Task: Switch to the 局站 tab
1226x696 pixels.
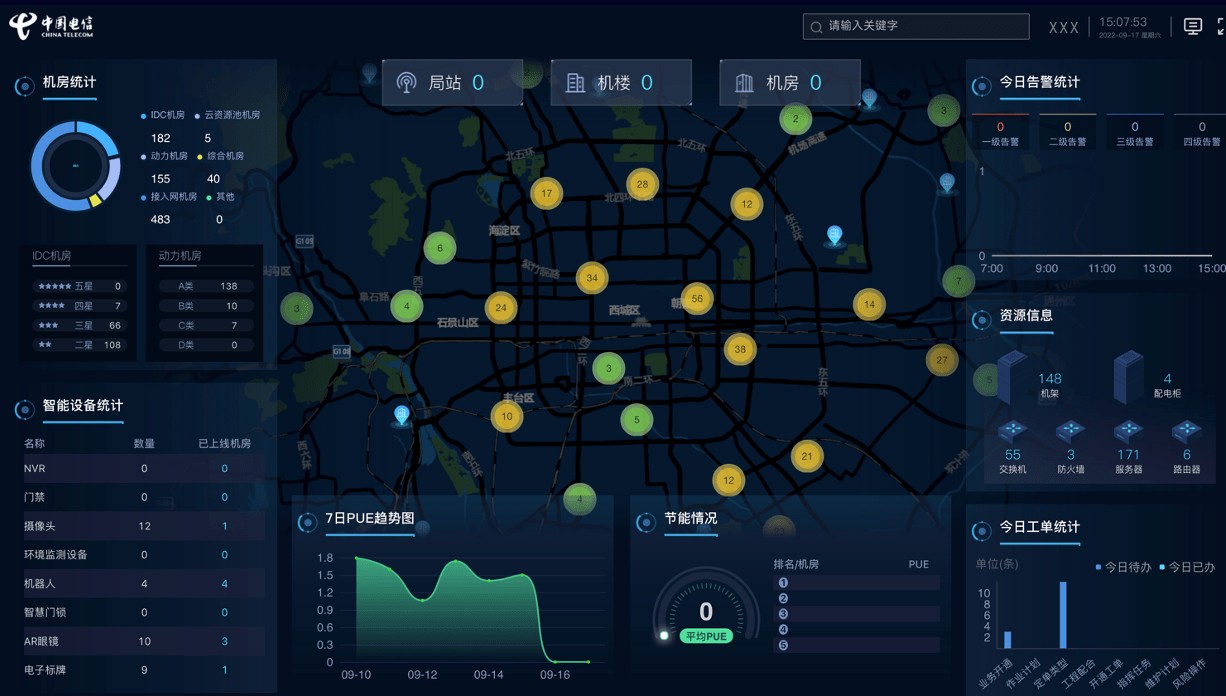Action: [452, 83]
